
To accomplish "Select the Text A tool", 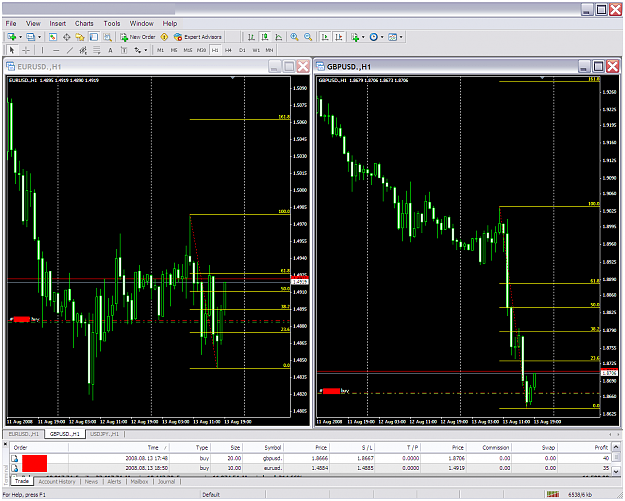I will pyautogui.click(x=110, y=50).
